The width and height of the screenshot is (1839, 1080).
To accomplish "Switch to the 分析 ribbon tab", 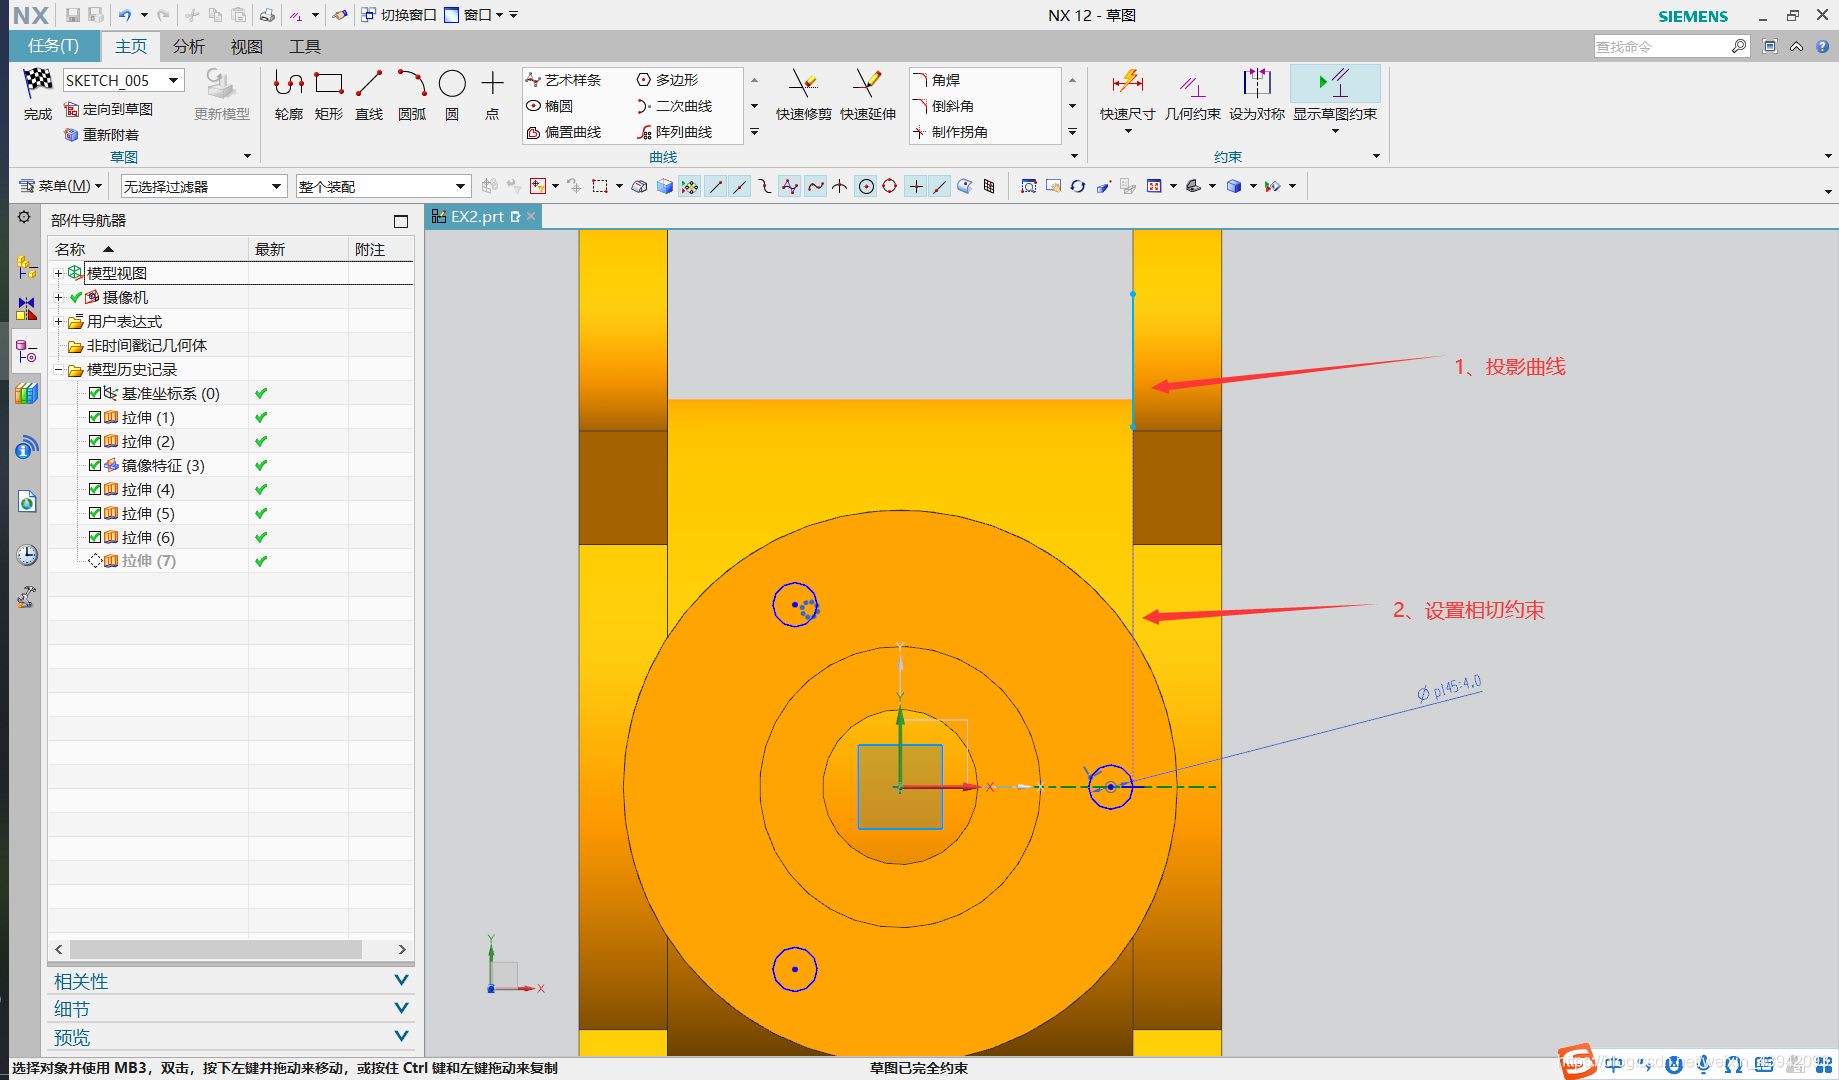I will coord(188,46).
